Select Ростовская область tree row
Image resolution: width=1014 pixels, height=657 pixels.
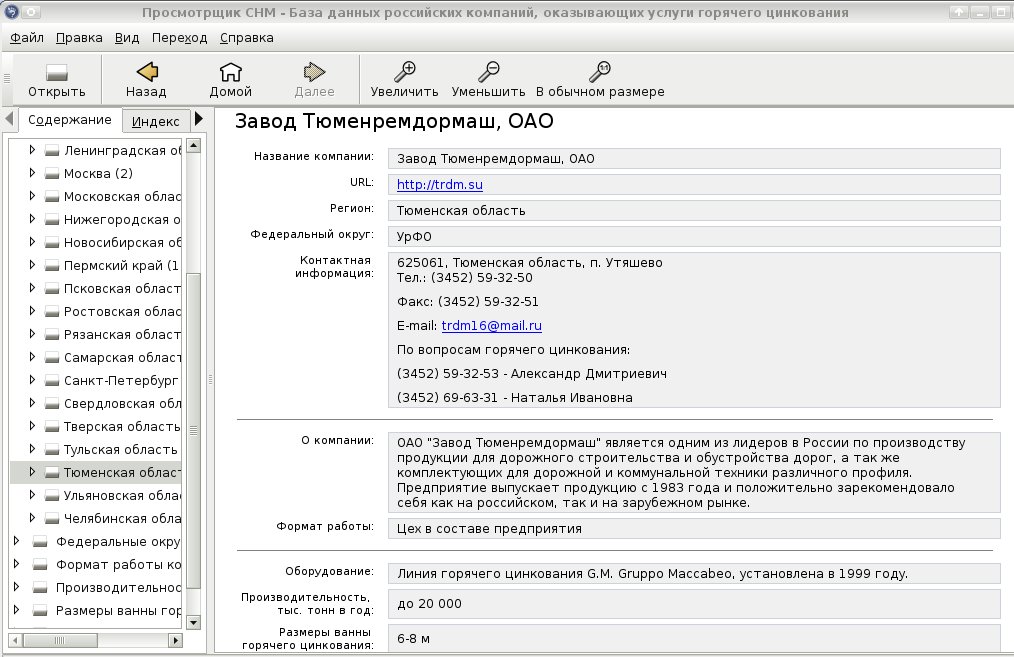96,311
